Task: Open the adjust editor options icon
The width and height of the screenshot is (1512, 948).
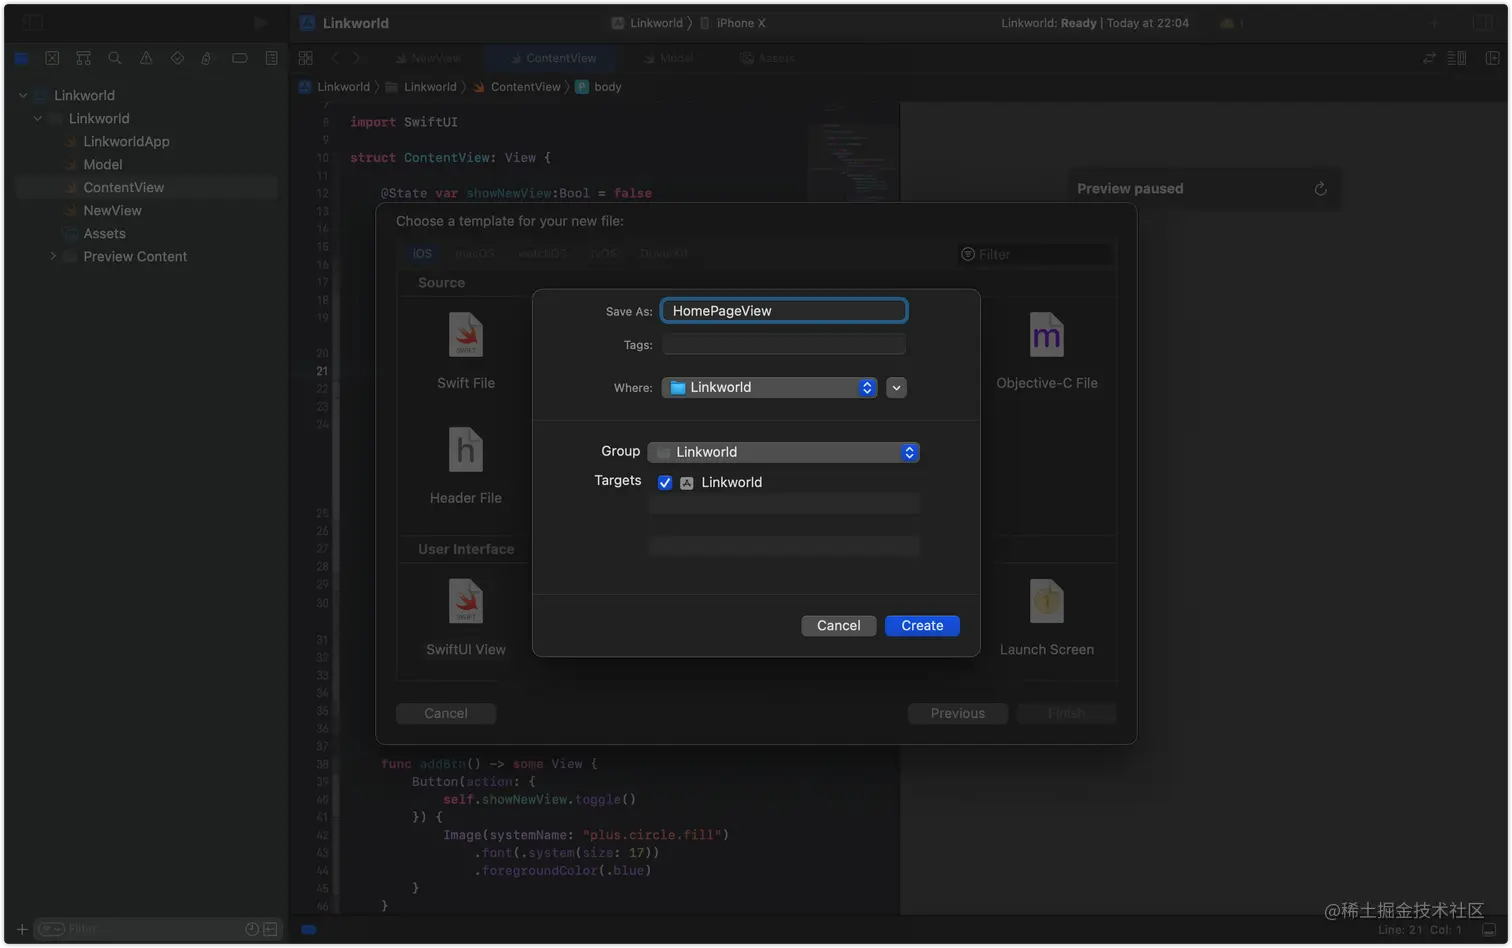Action: (x=1457, y=58)
